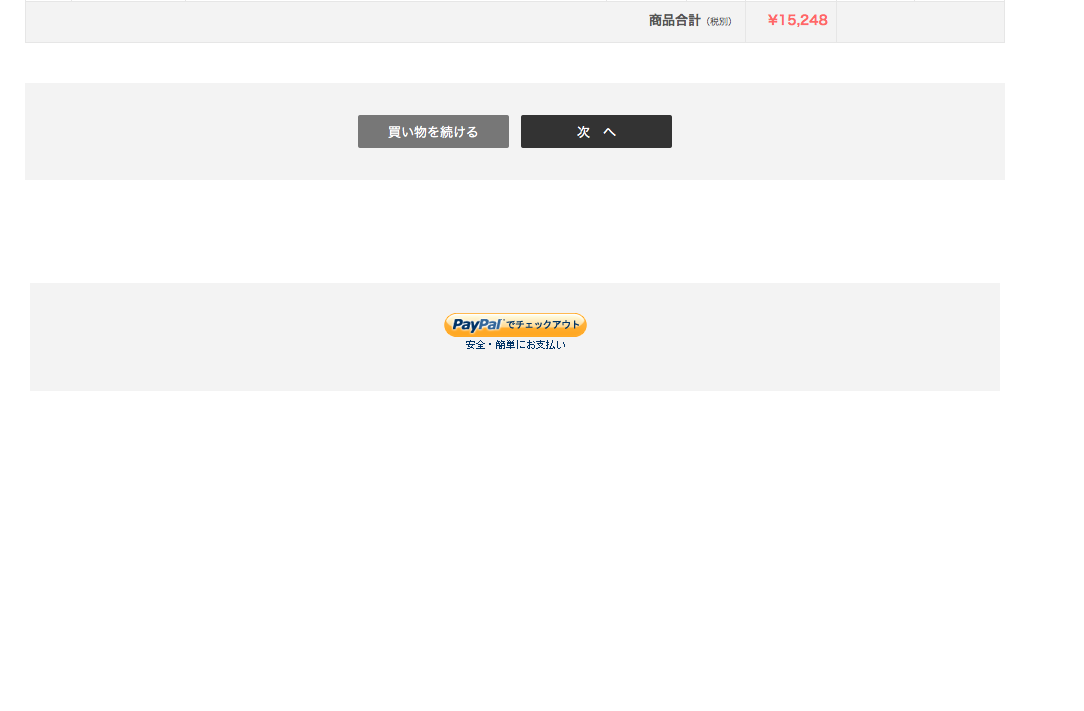Click the white gap between the two gray panels

[x=515, y=232]
